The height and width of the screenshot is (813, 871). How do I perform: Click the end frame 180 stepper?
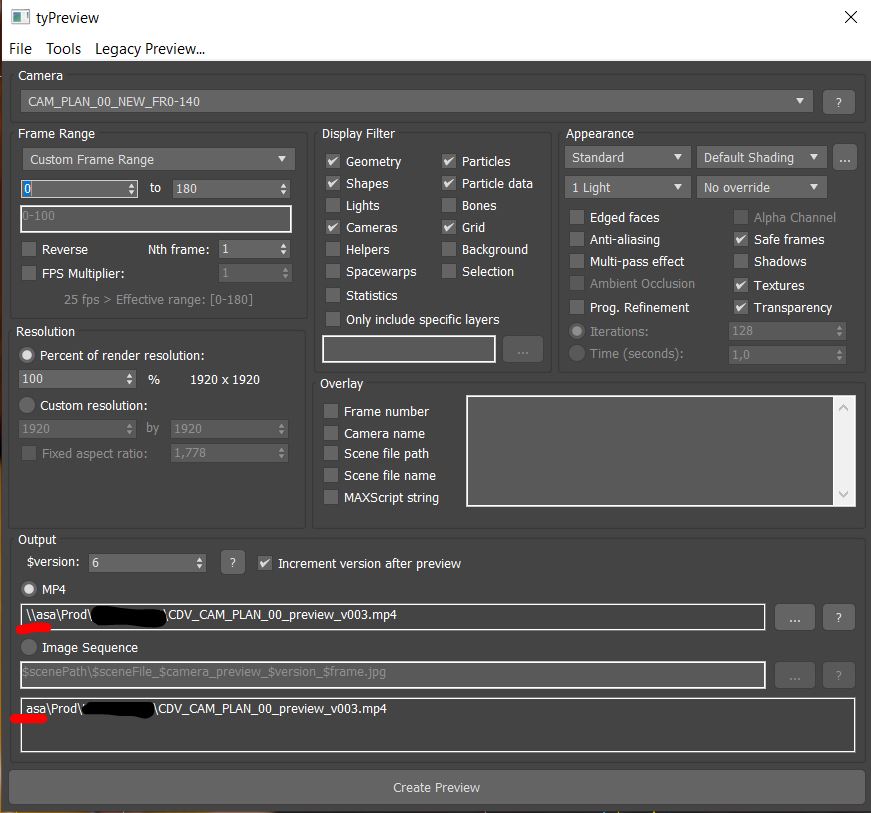231,189
